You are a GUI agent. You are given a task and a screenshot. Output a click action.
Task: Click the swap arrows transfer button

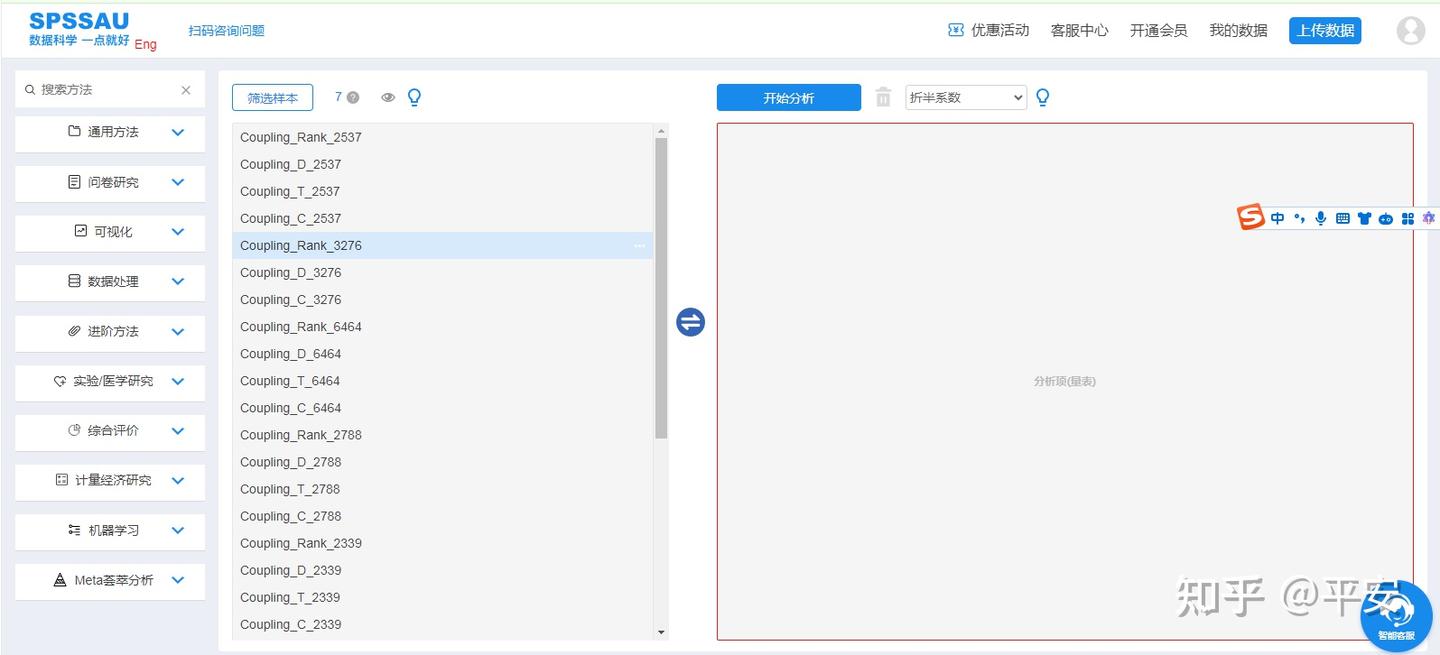click(x=691, y=322)
